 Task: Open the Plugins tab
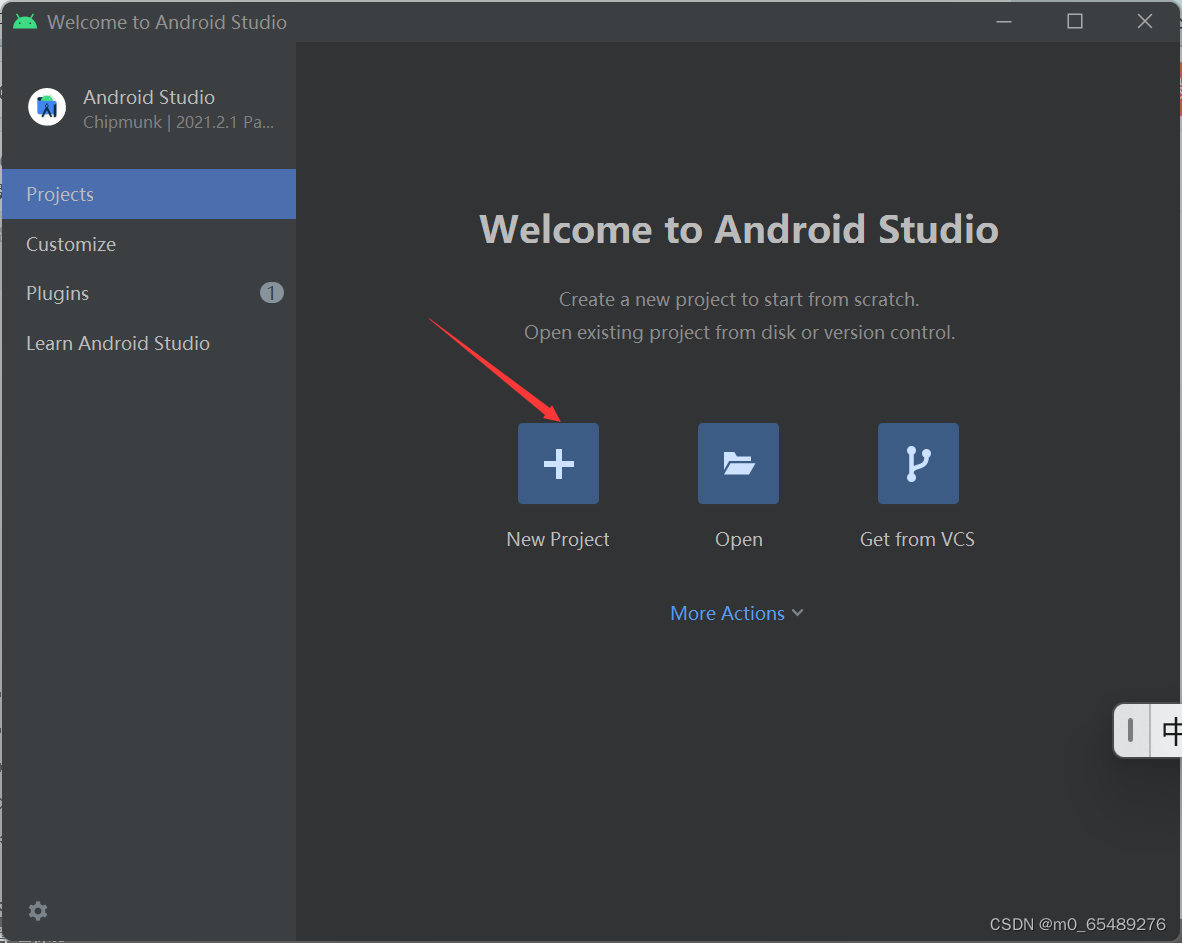coord(149,293)
